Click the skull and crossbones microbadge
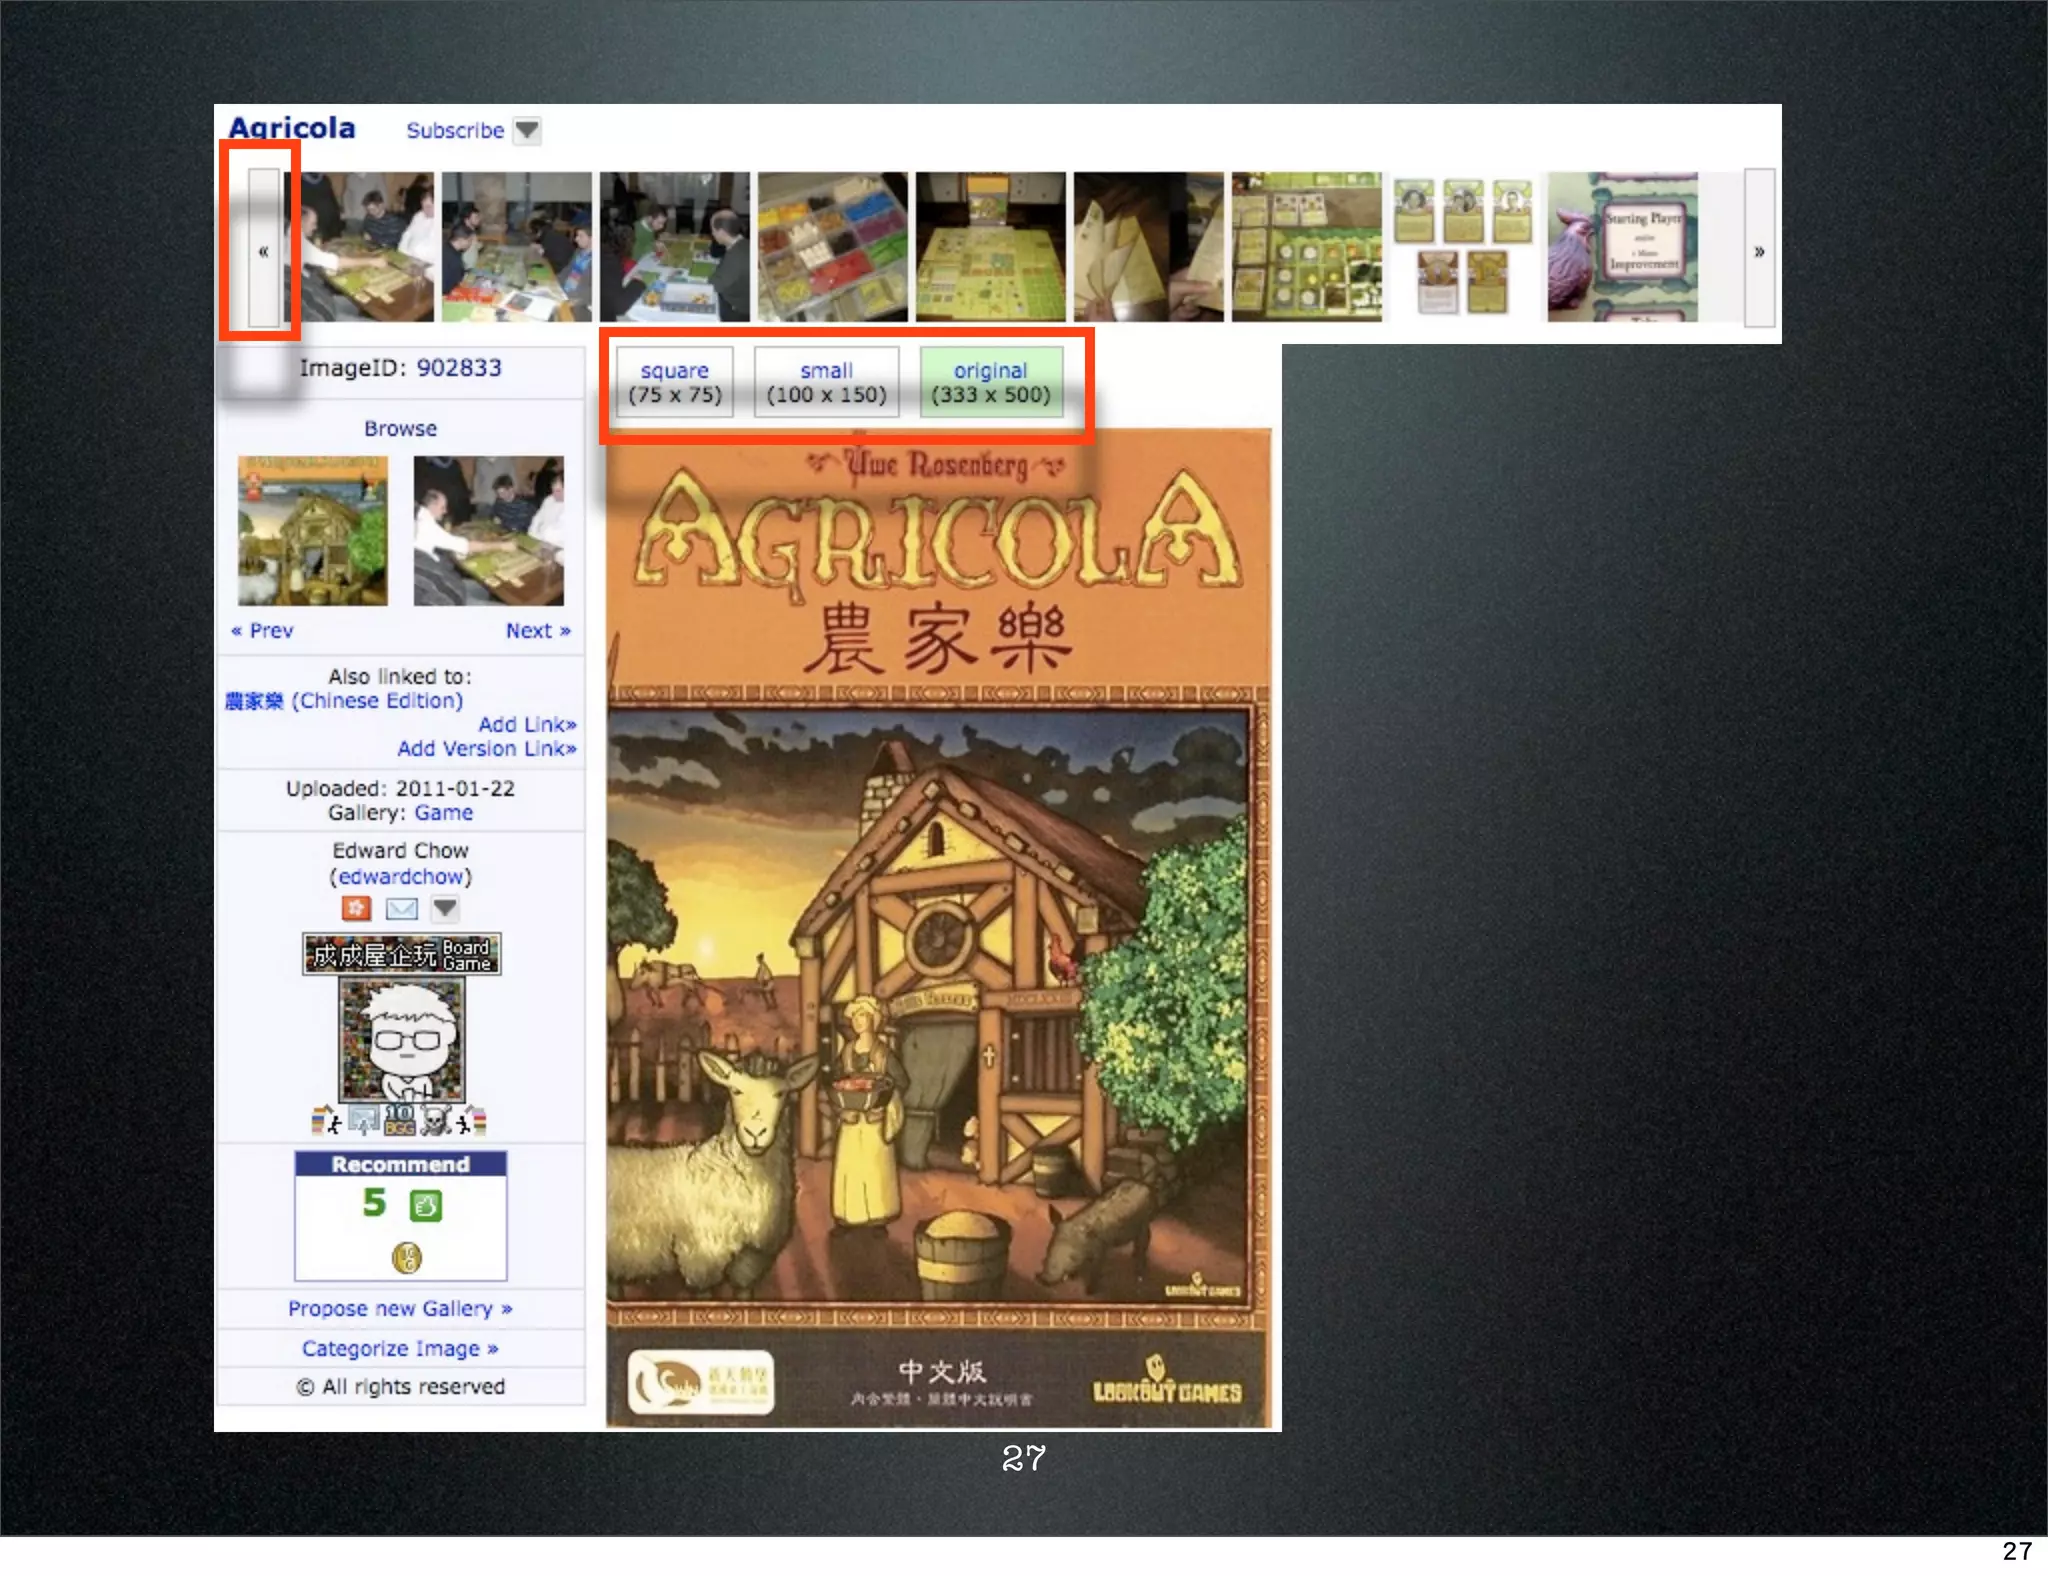The image size is (2048, 1576). [435, 1122]
